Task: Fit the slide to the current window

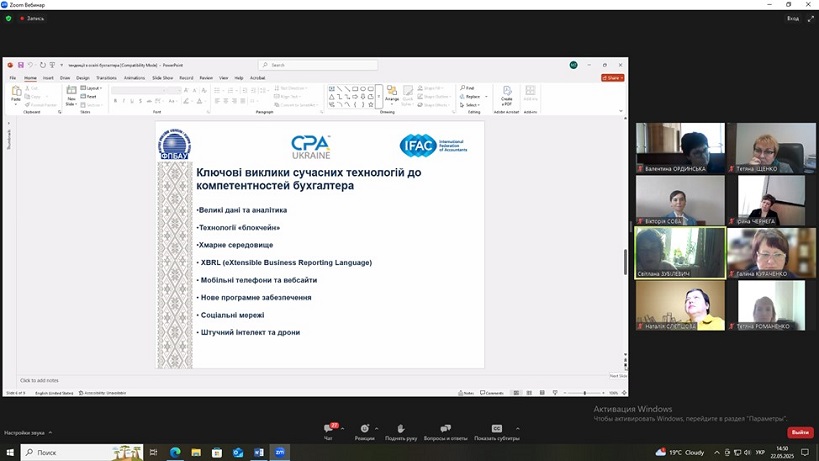Action: tap(624, 393)
